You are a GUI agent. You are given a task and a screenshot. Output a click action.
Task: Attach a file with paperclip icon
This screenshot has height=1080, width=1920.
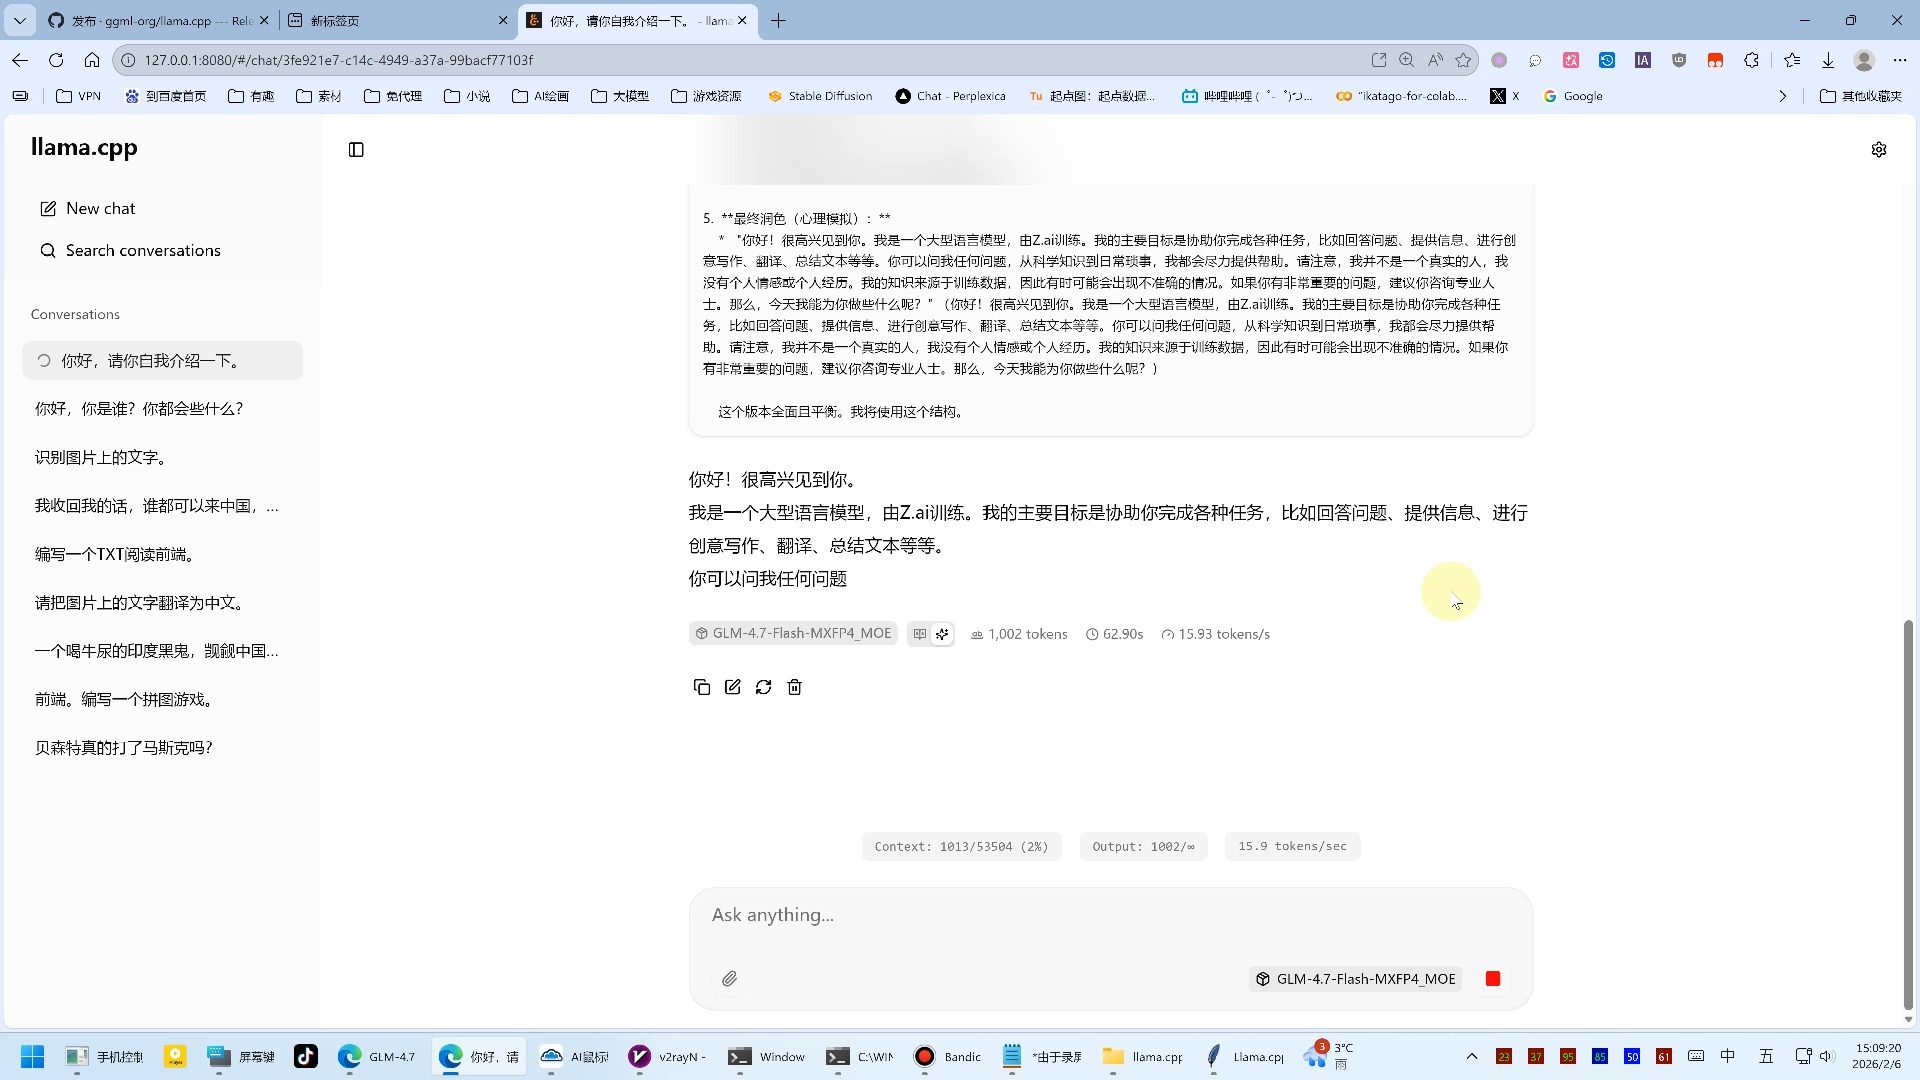729,979
